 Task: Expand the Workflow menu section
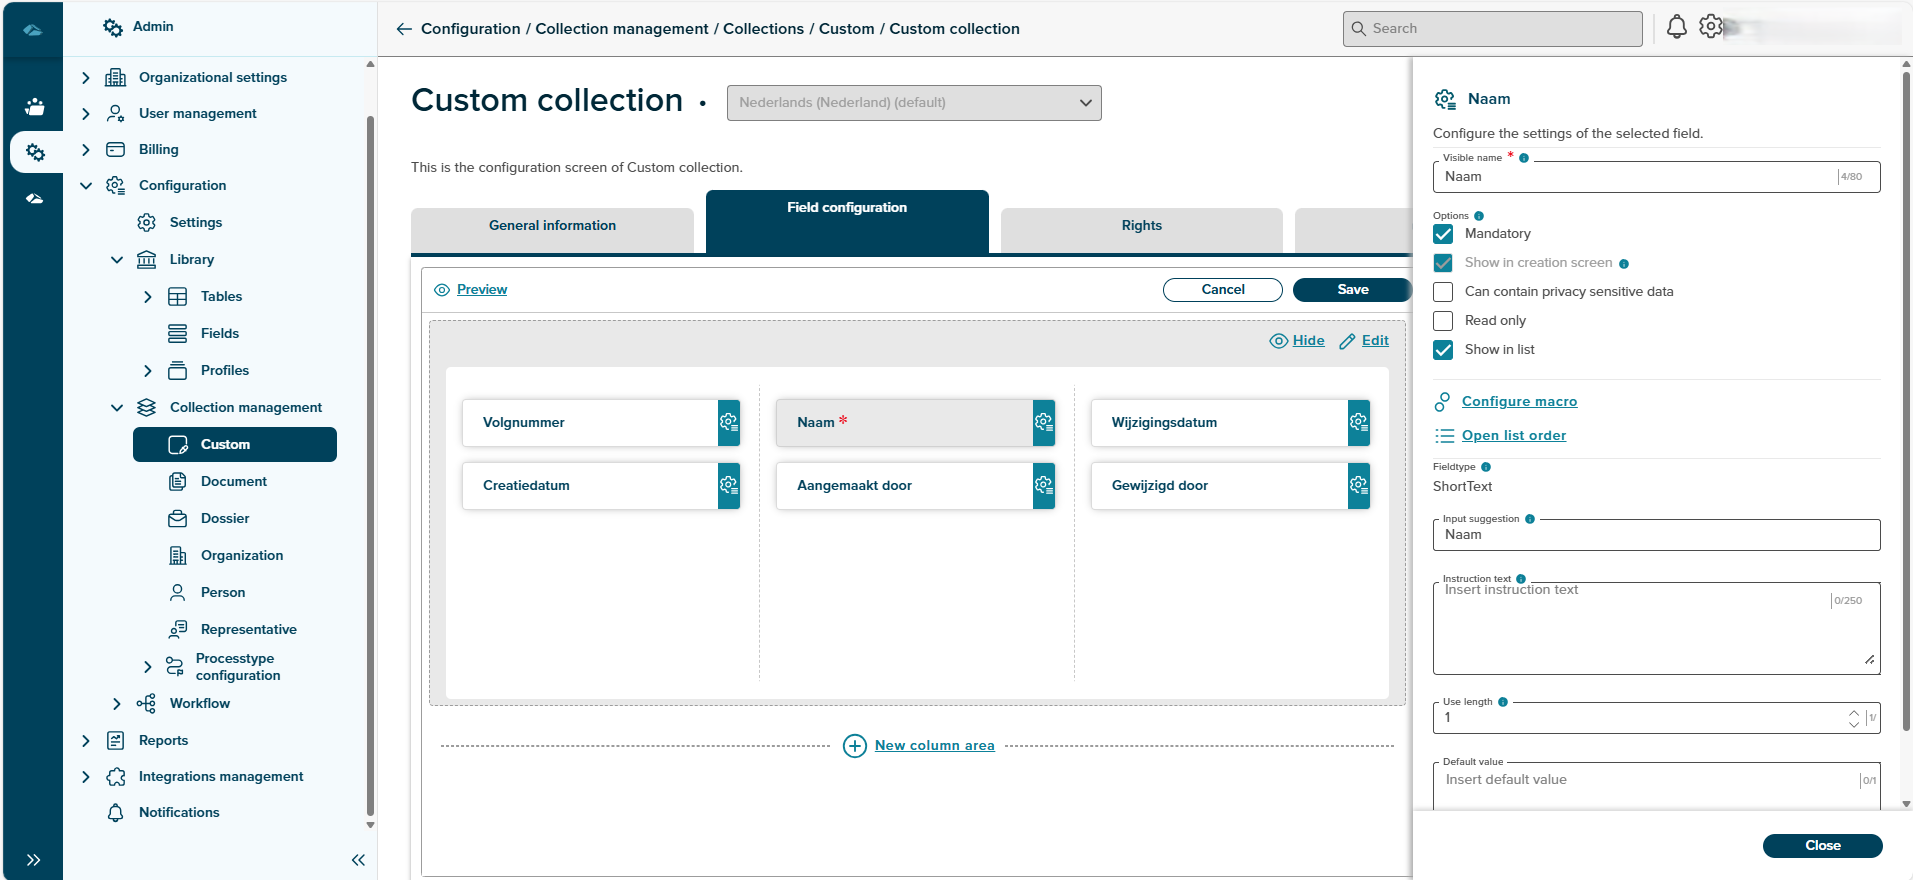click(117, 704)
